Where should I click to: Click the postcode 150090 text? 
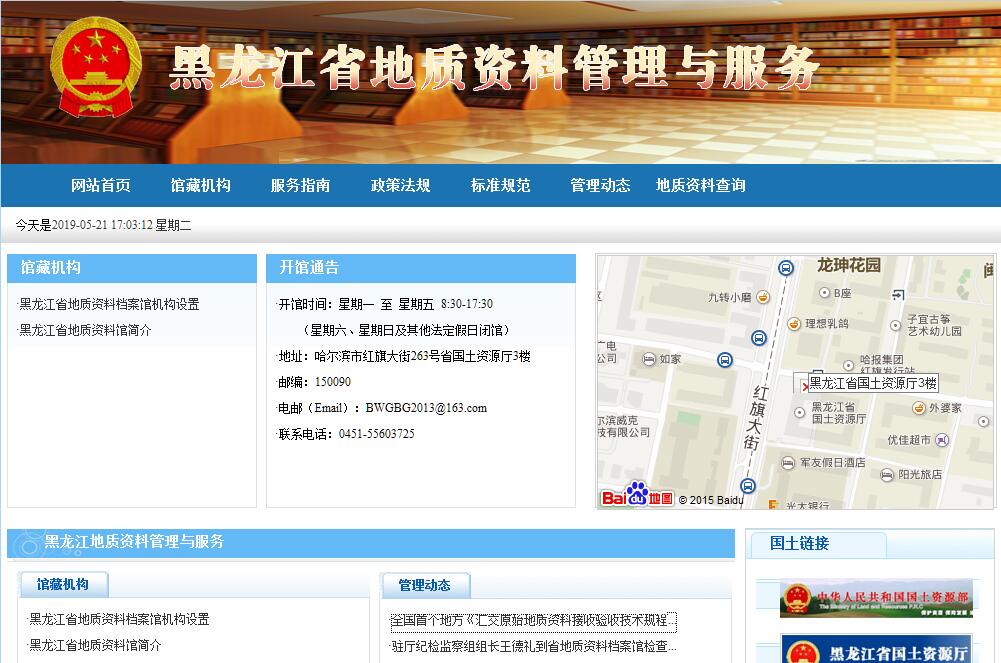[x=333, y=382]
